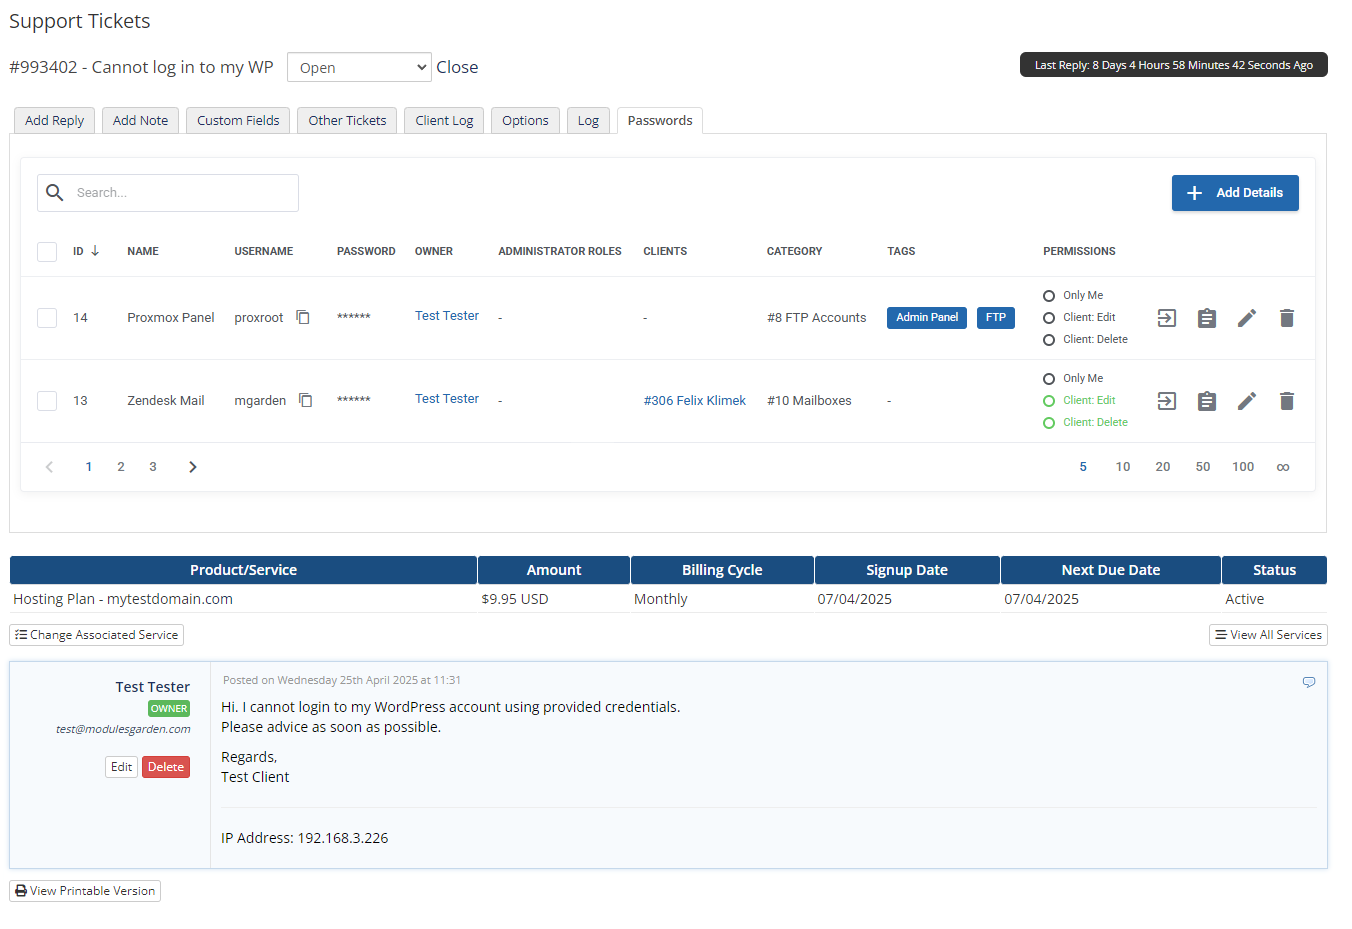The image size is (1352, 929).
Task: Open client link #306 Felix Klimek
Action: coord(694,401)
